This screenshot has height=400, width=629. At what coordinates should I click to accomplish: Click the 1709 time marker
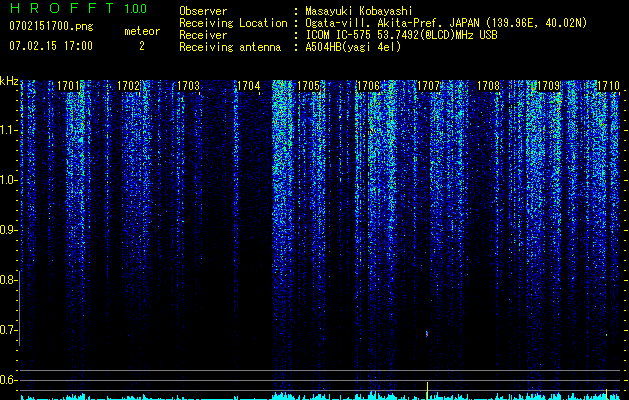click(x=548, y=86)
